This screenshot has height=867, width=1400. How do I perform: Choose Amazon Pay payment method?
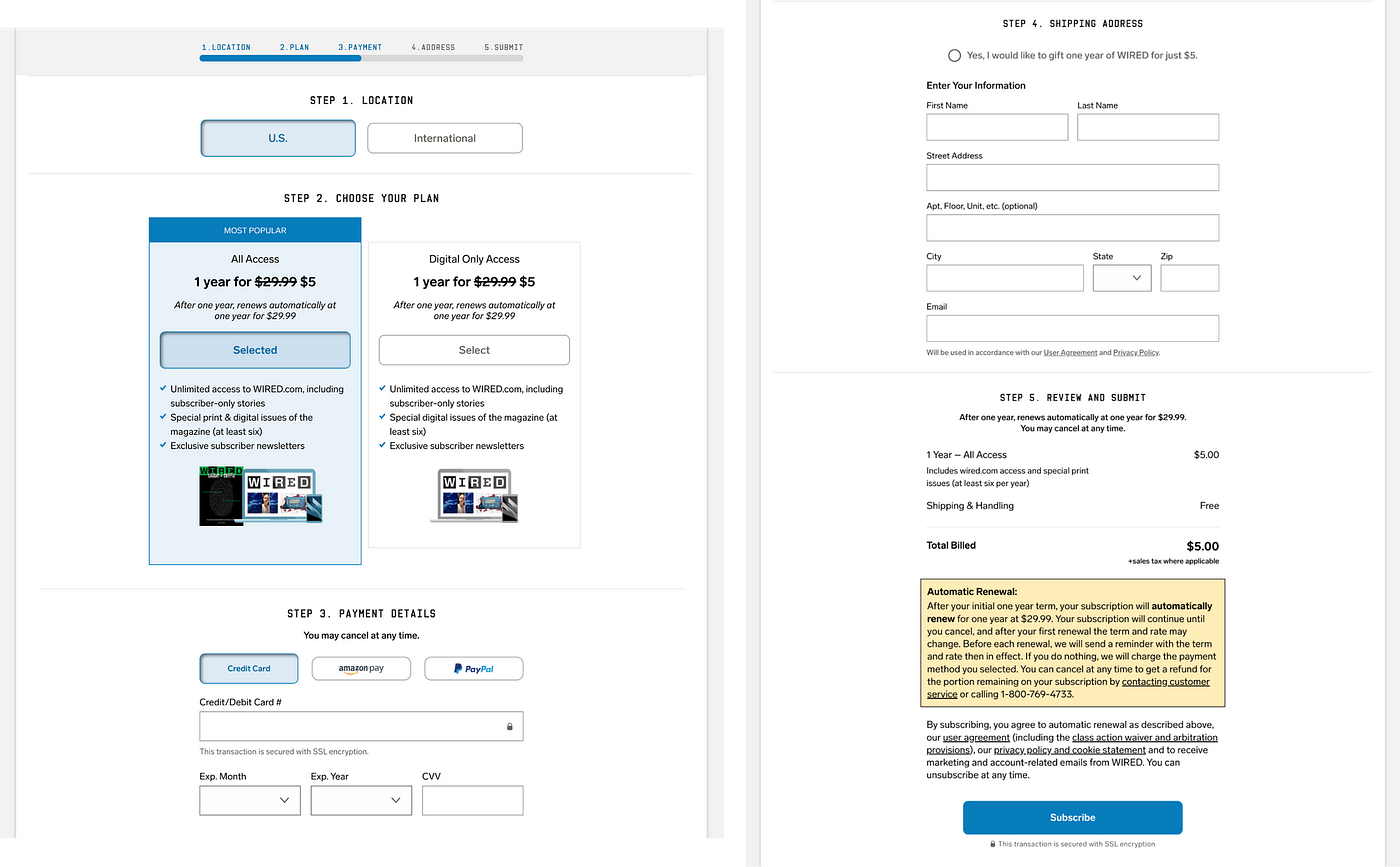click(x=361, y=668)
